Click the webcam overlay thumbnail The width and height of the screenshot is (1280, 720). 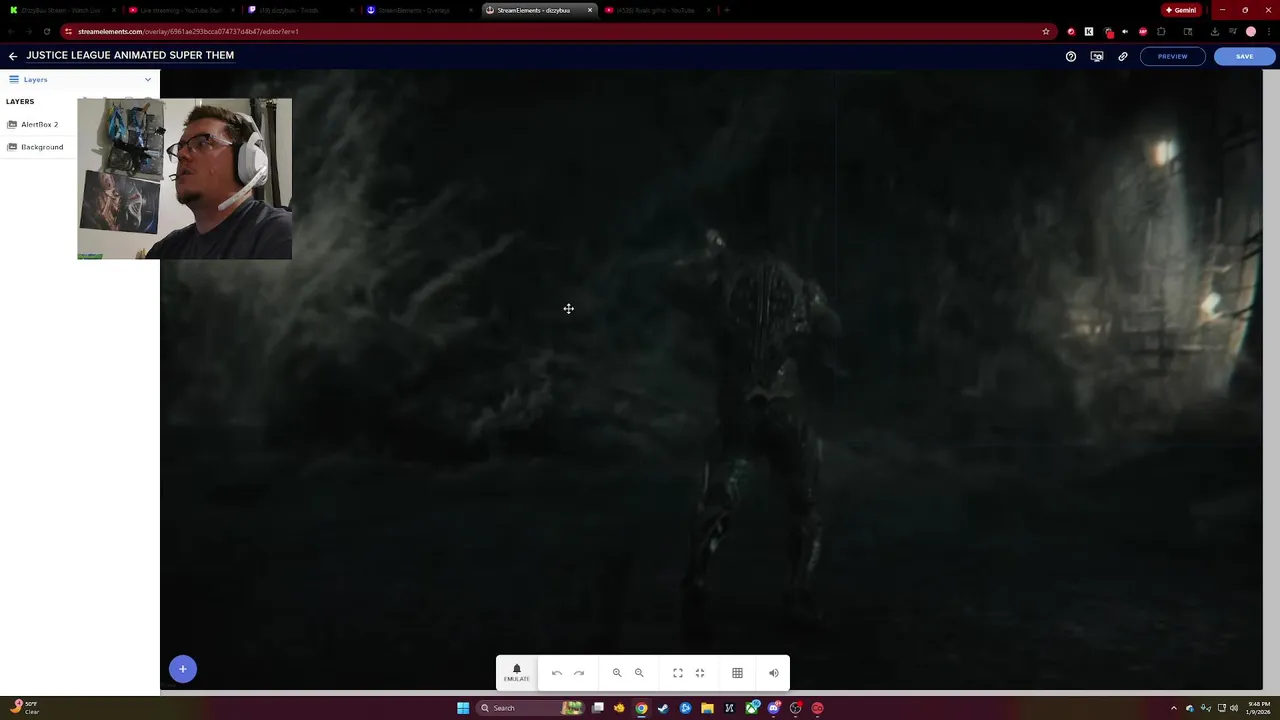pyautogui.click(x=185, y=179)
